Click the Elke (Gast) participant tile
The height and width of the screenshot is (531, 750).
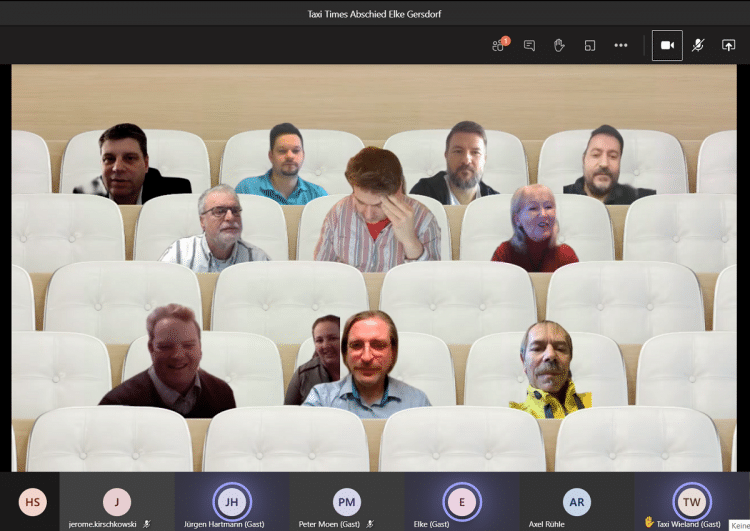(x=462, y=502)
